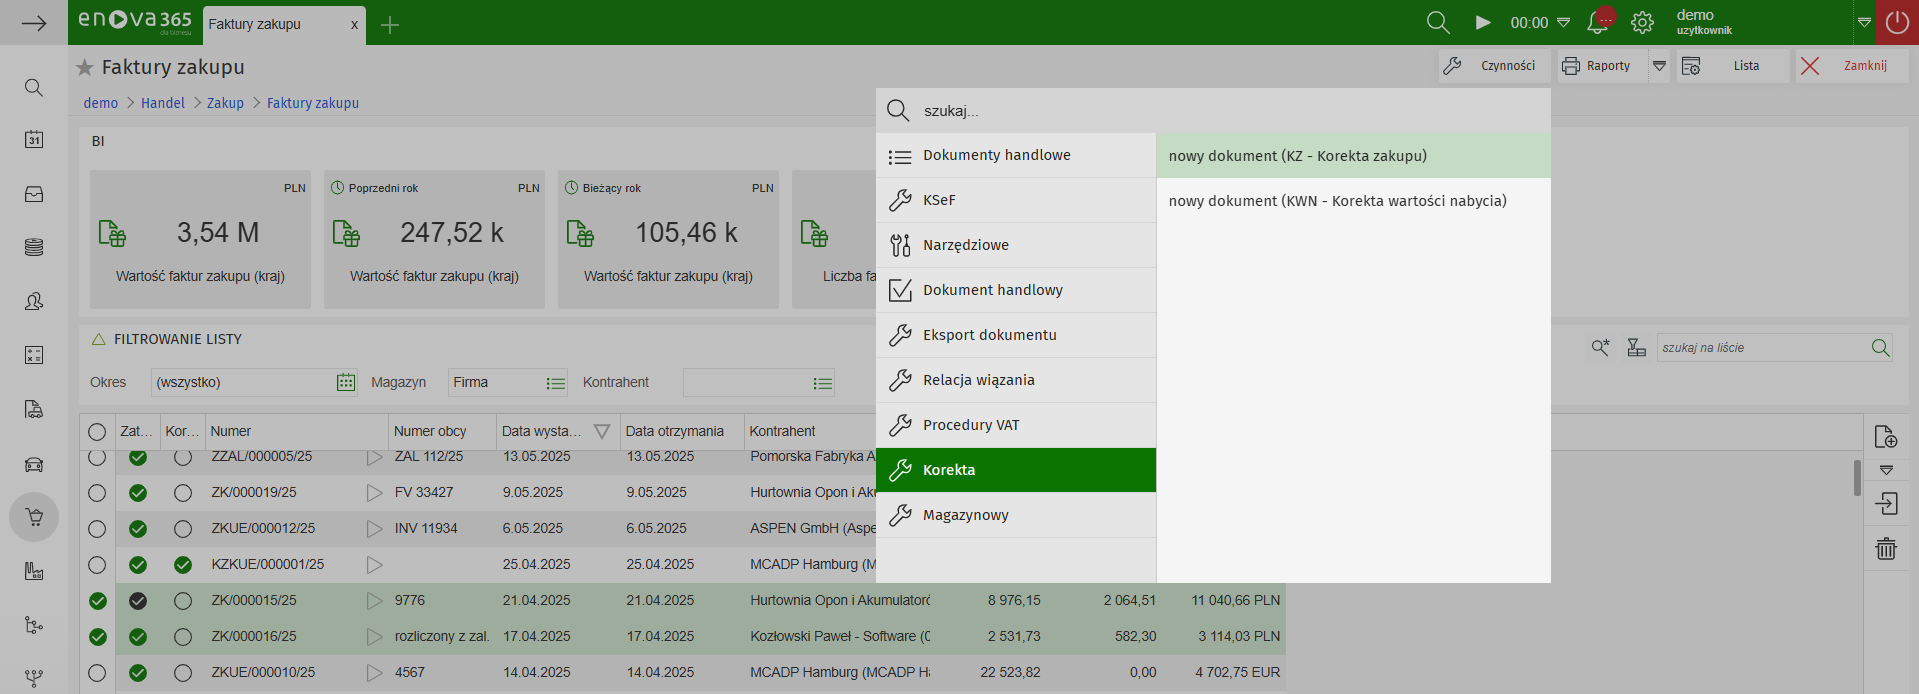The width and height of the screenshot is (1919, 694).
Task: Click the magnifier search icon in top header
Action: tap(1438, 22)
